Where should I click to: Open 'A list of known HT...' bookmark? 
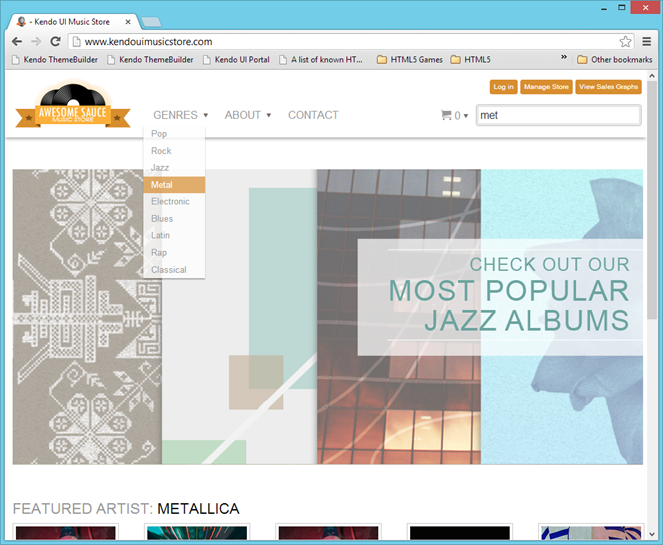click(321, 60)
